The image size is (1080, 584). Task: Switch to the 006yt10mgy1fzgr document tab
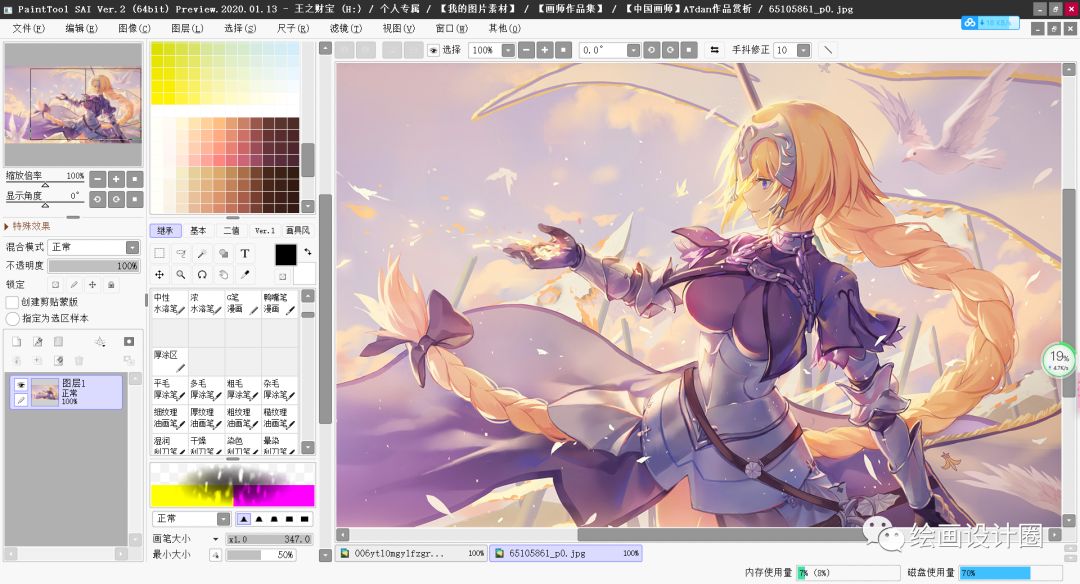pos(411,553)
